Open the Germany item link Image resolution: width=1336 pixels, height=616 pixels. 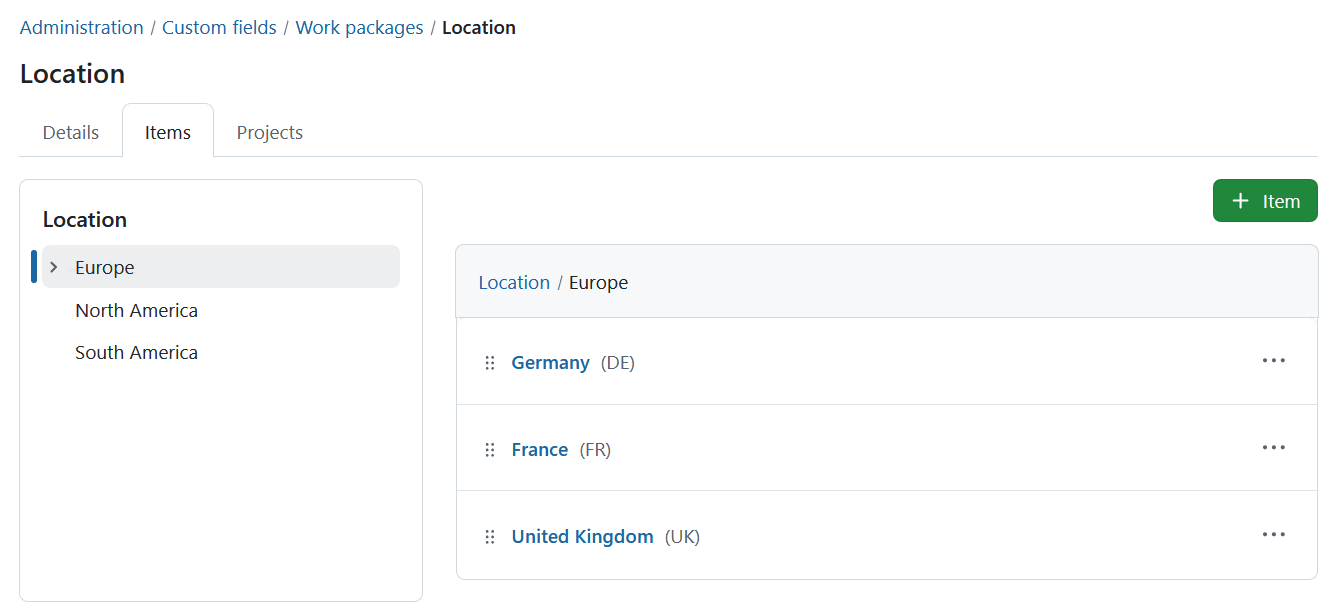tap(550, 362)
